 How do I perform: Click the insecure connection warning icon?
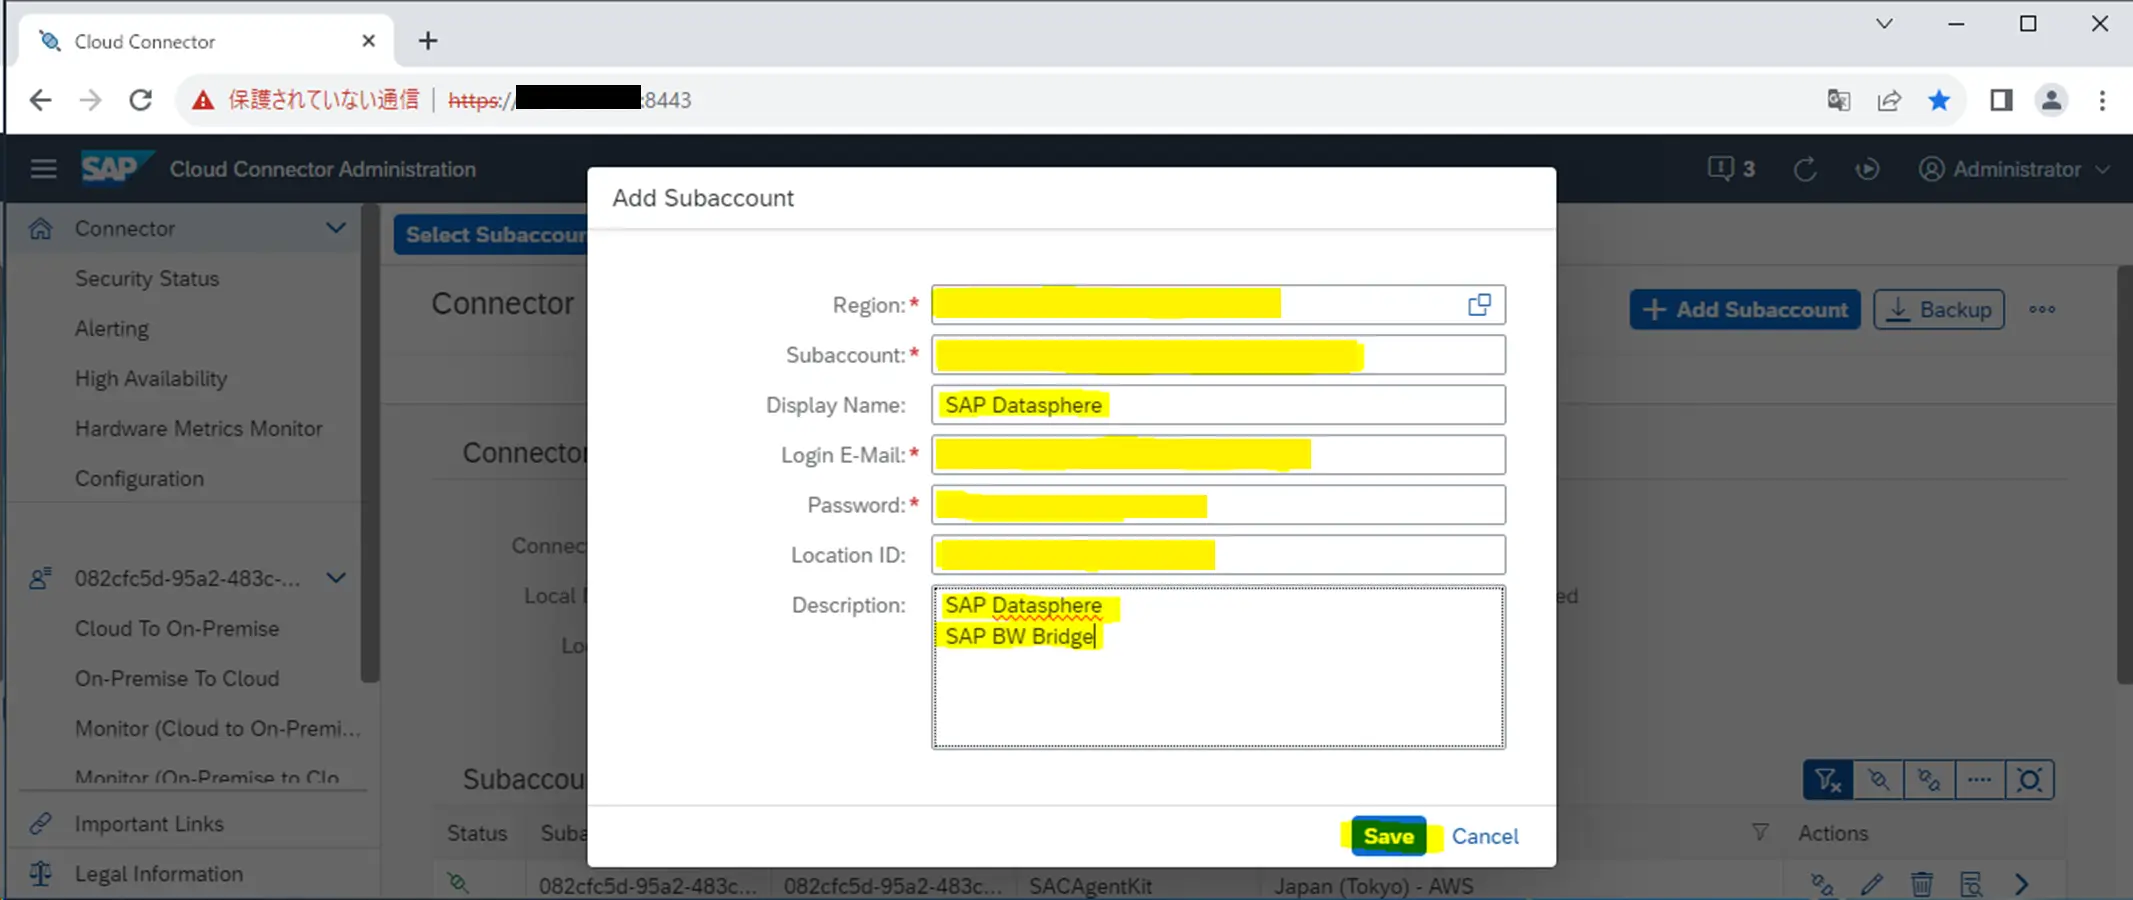[203, 100]
